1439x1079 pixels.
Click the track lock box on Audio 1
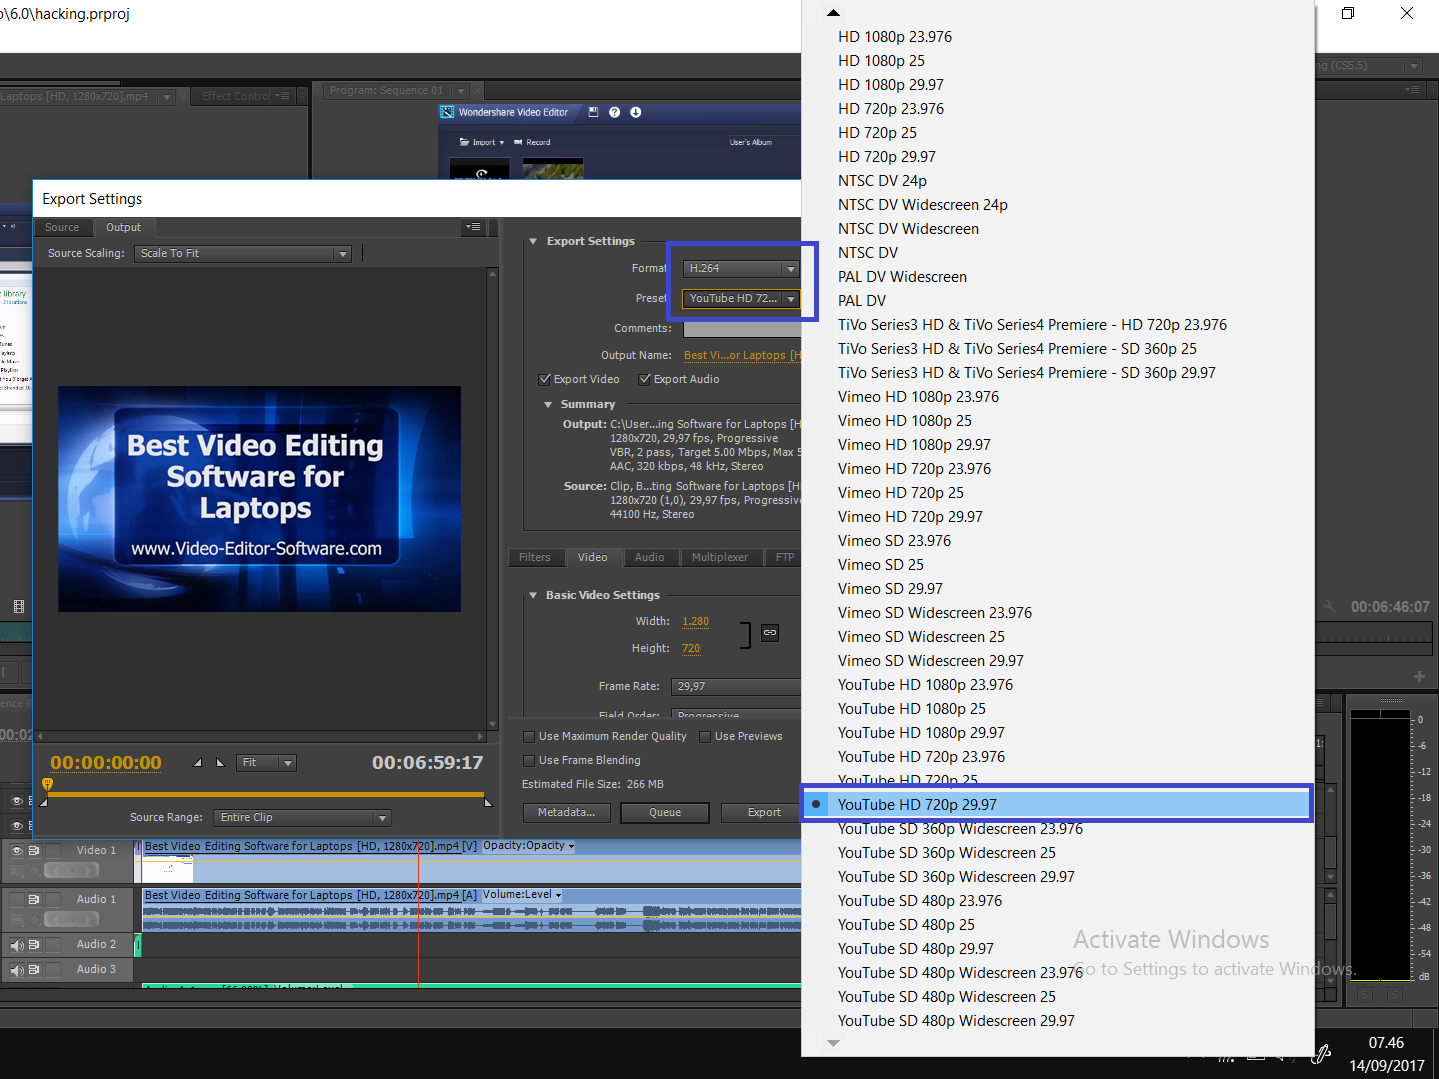[53, 900]
